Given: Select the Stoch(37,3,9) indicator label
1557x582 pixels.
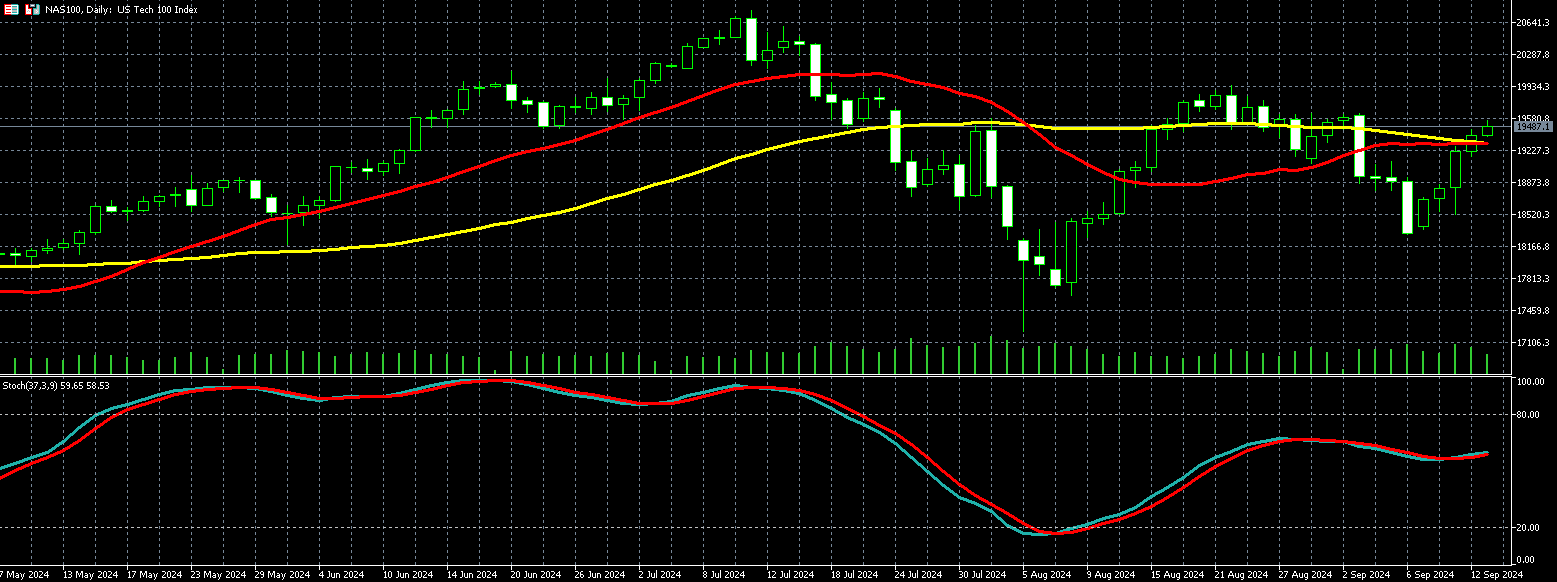Looking at the screenshot, I should (56, 385).
